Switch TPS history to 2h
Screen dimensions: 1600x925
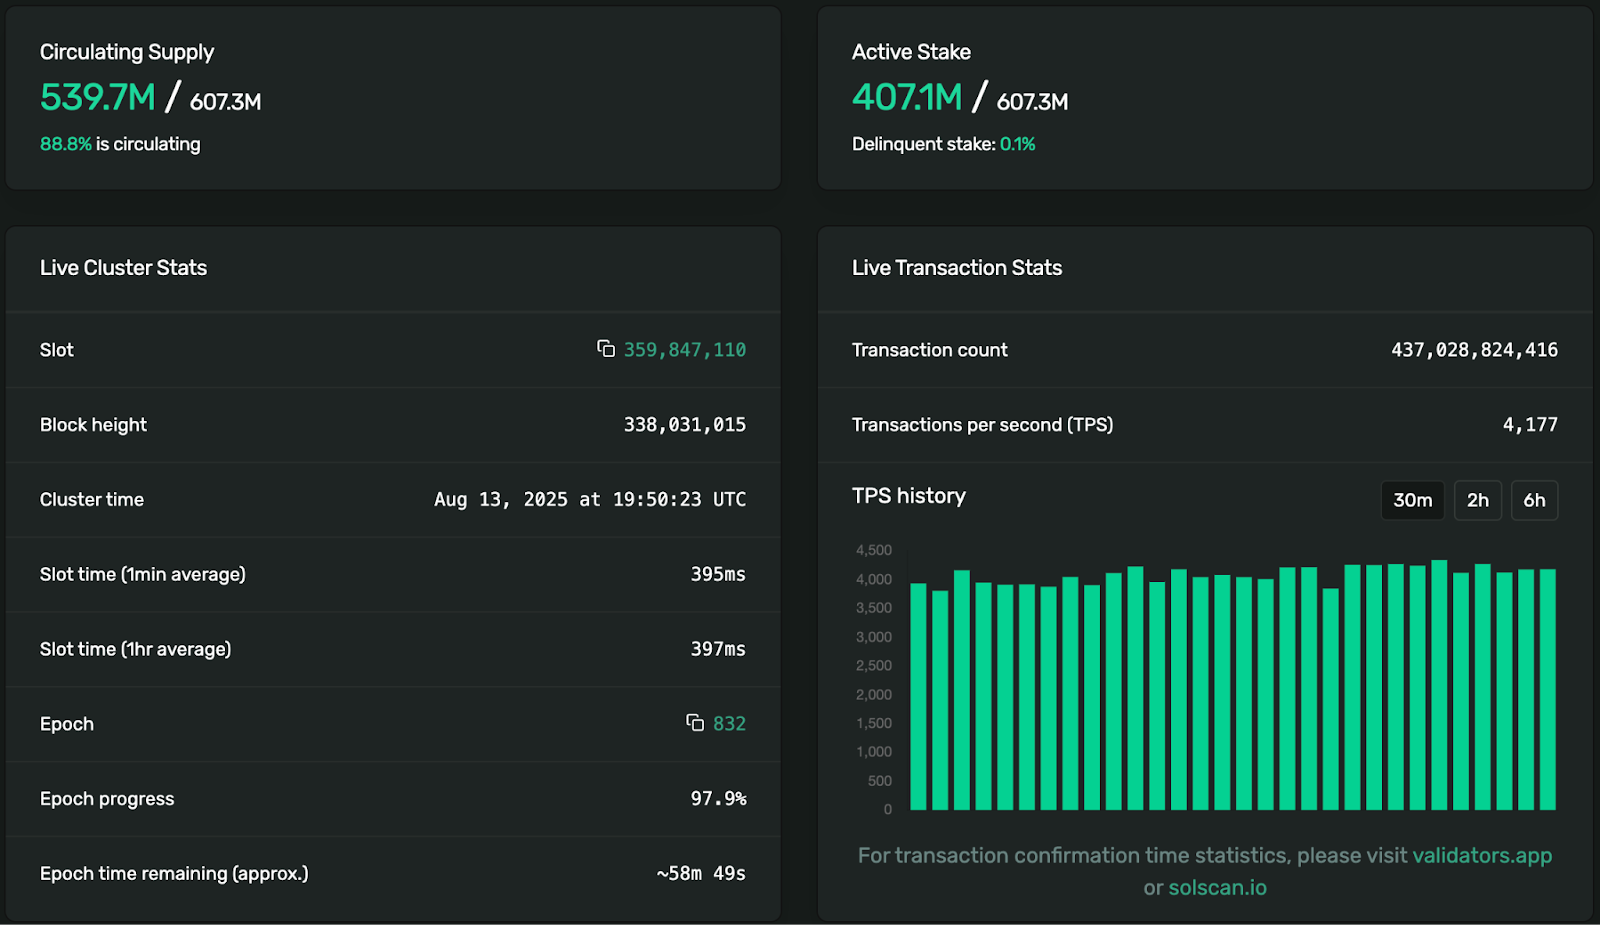click(x=1477, y=500)
